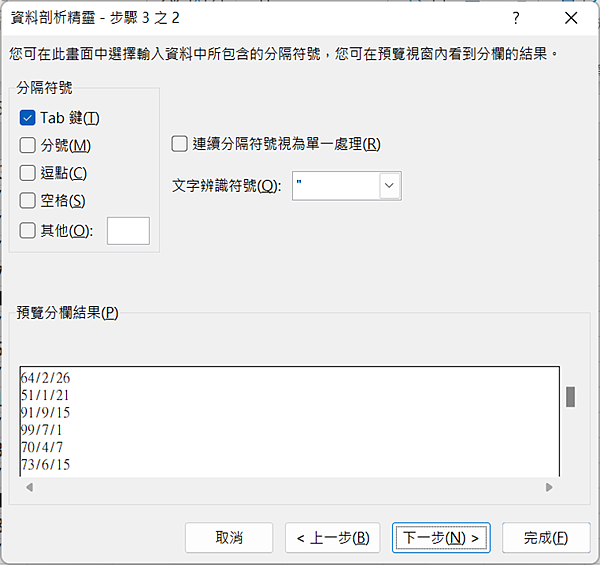
Task: Click the 取消 button
Action: tap(229, 538)
